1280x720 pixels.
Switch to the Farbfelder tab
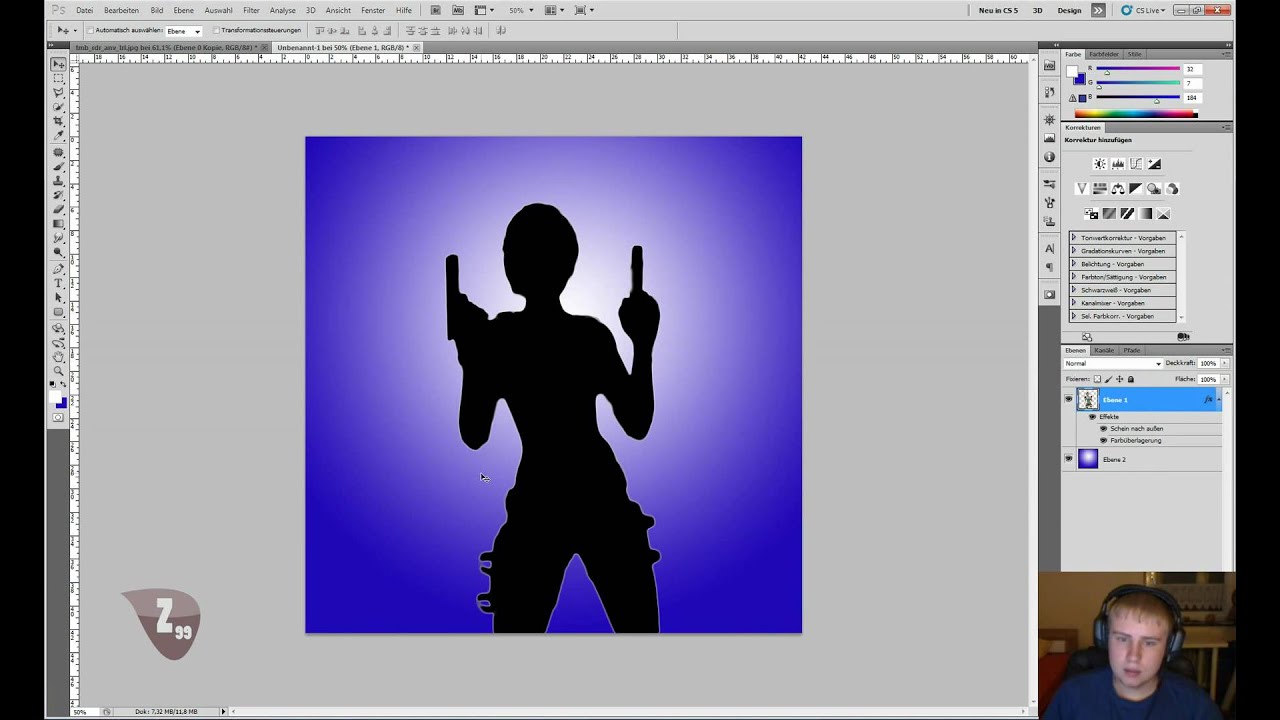1104,54
